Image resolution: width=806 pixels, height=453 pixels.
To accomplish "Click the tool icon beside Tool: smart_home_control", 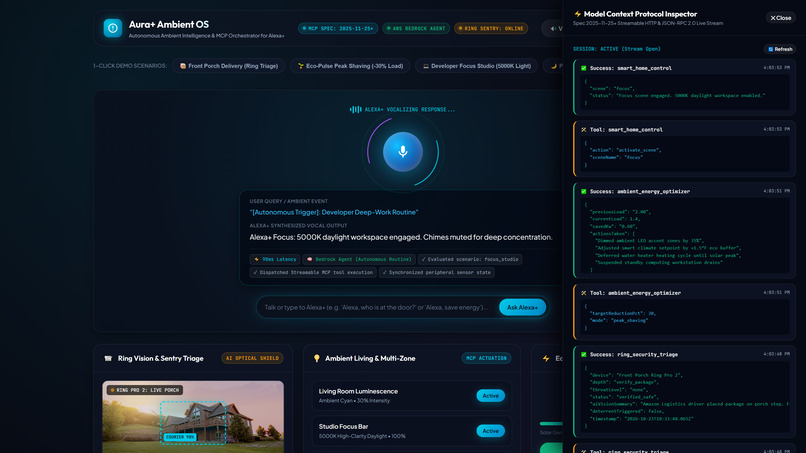I will click(583, 130).
